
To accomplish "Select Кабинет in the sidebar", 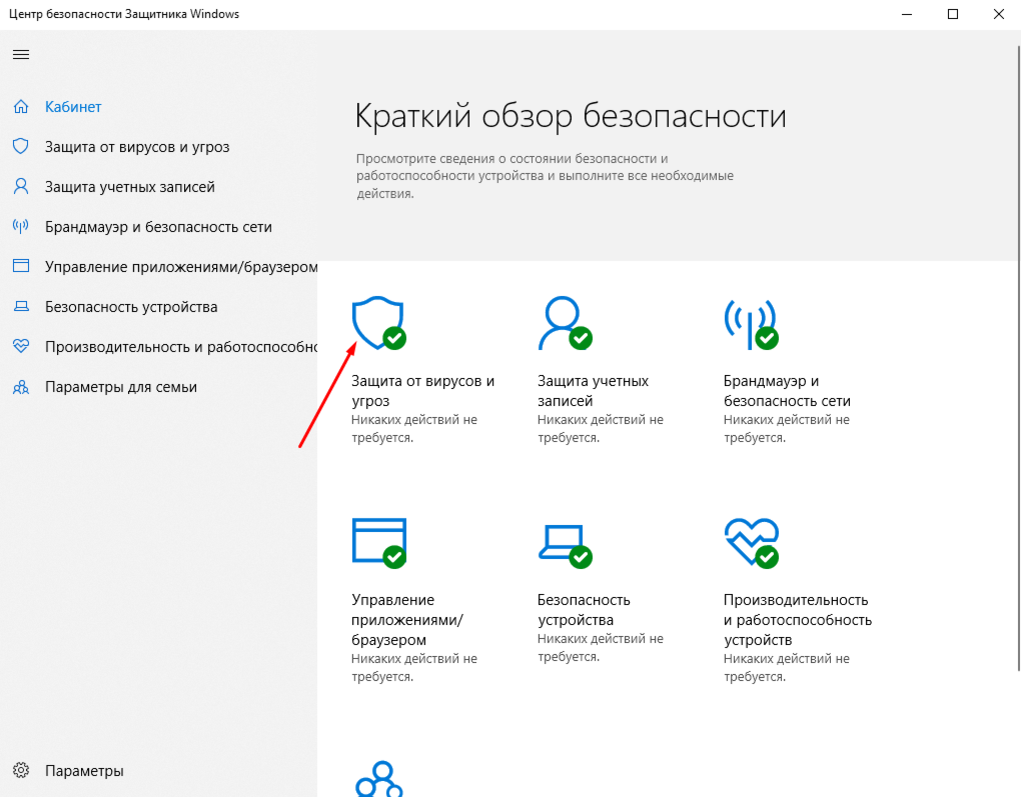I will [x=73, y=107].
